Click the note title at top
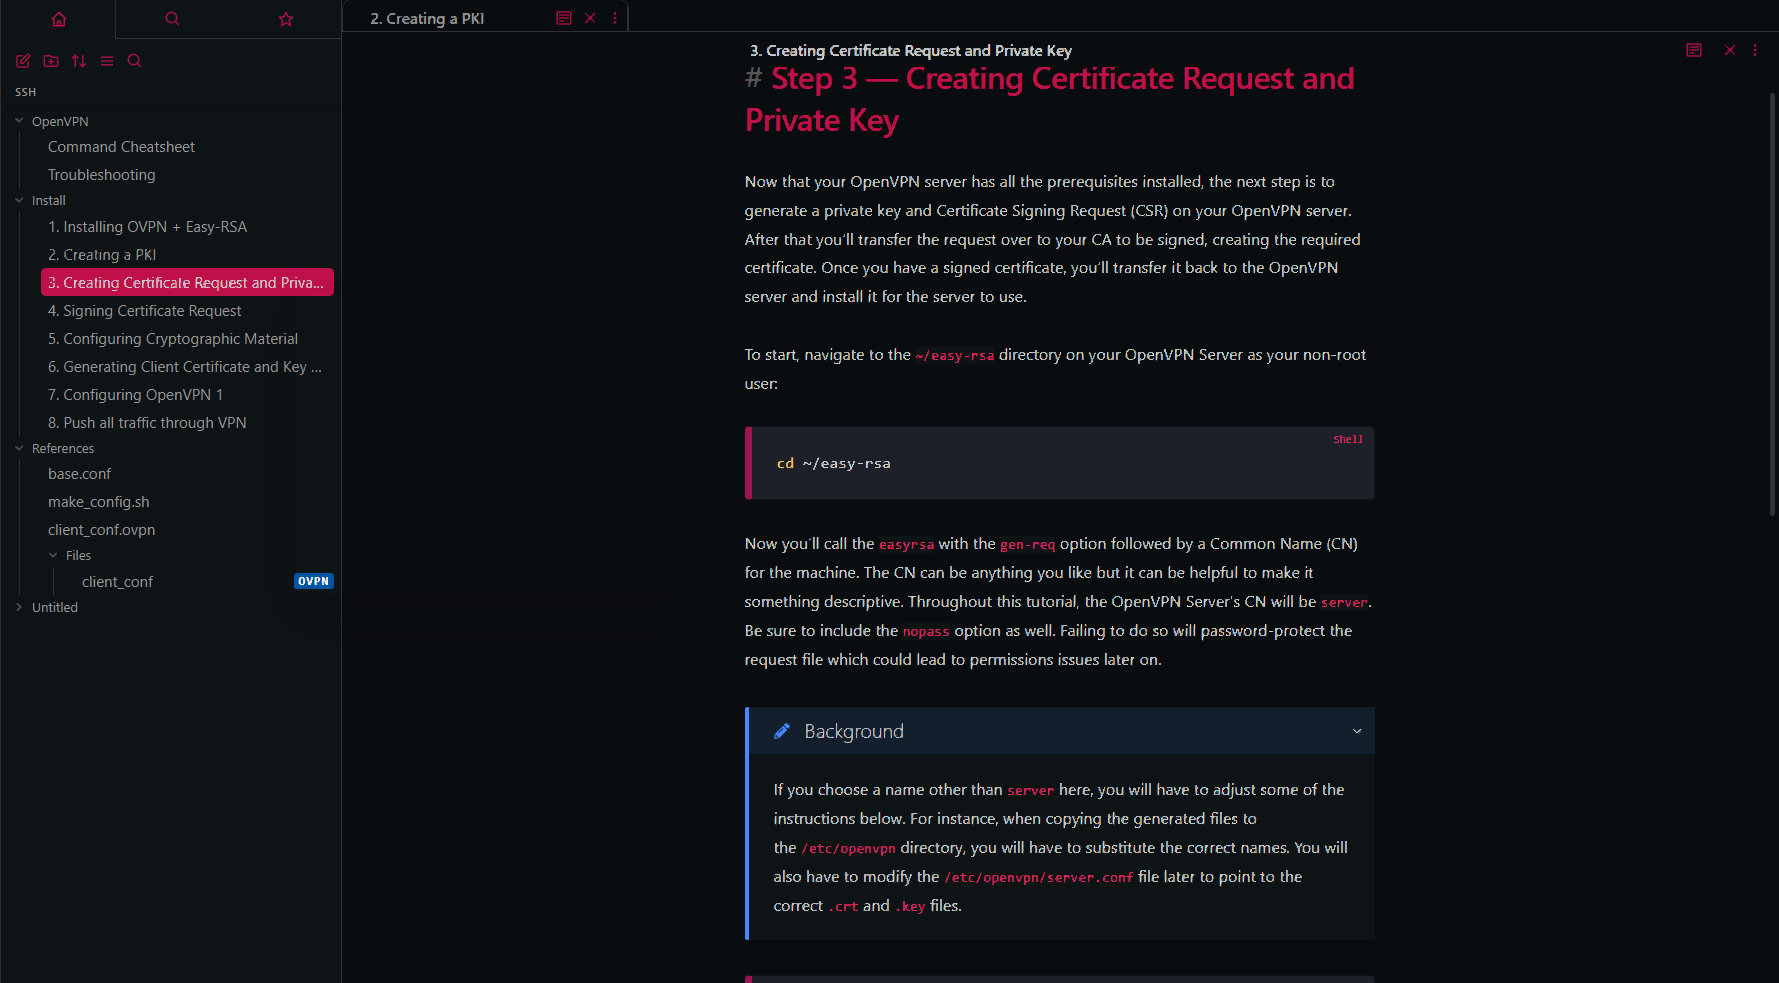1779x983 pixels. [911, 50]
